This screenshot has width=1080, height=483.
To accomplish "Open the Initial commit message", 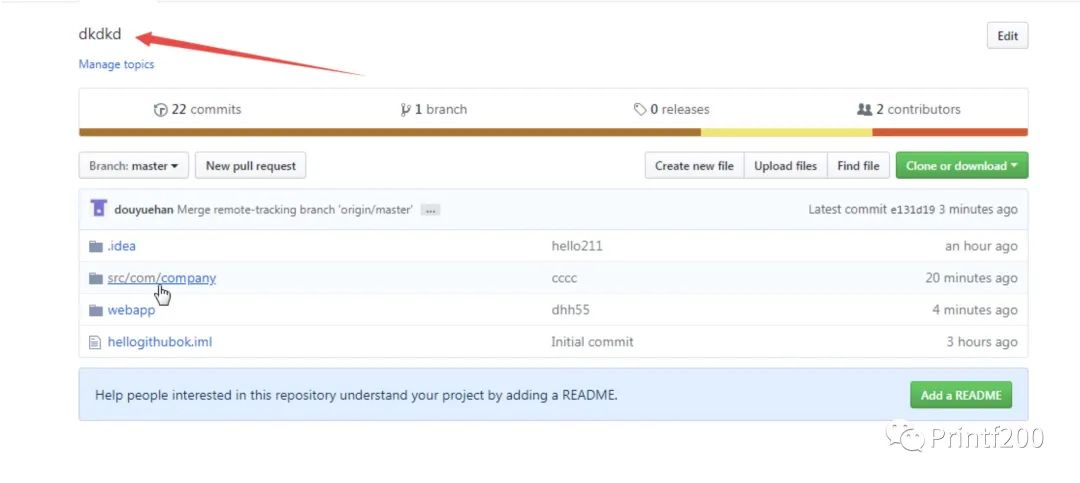I will click(592, 342).
